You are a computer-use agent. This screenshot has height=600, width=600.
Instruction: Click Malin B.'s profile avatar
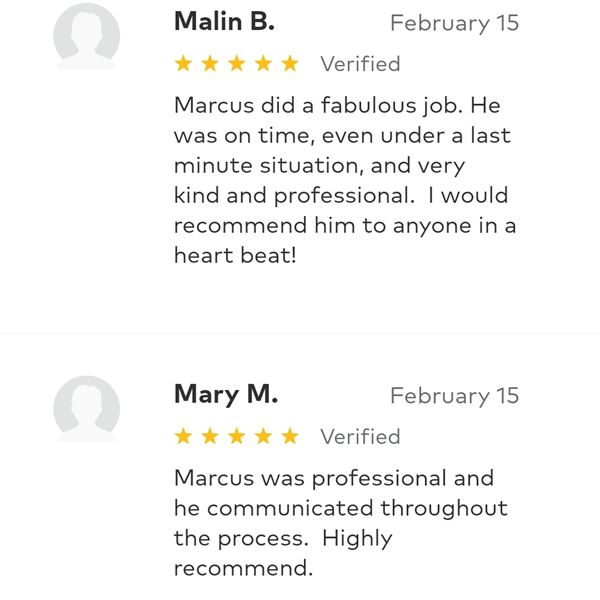coord(86,35)
